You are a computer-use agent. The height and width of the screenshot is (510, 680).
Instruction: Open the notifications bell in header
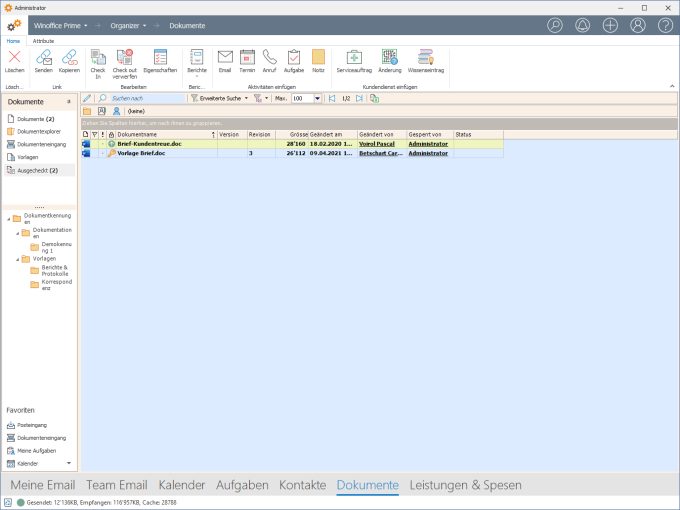(583, 24)
